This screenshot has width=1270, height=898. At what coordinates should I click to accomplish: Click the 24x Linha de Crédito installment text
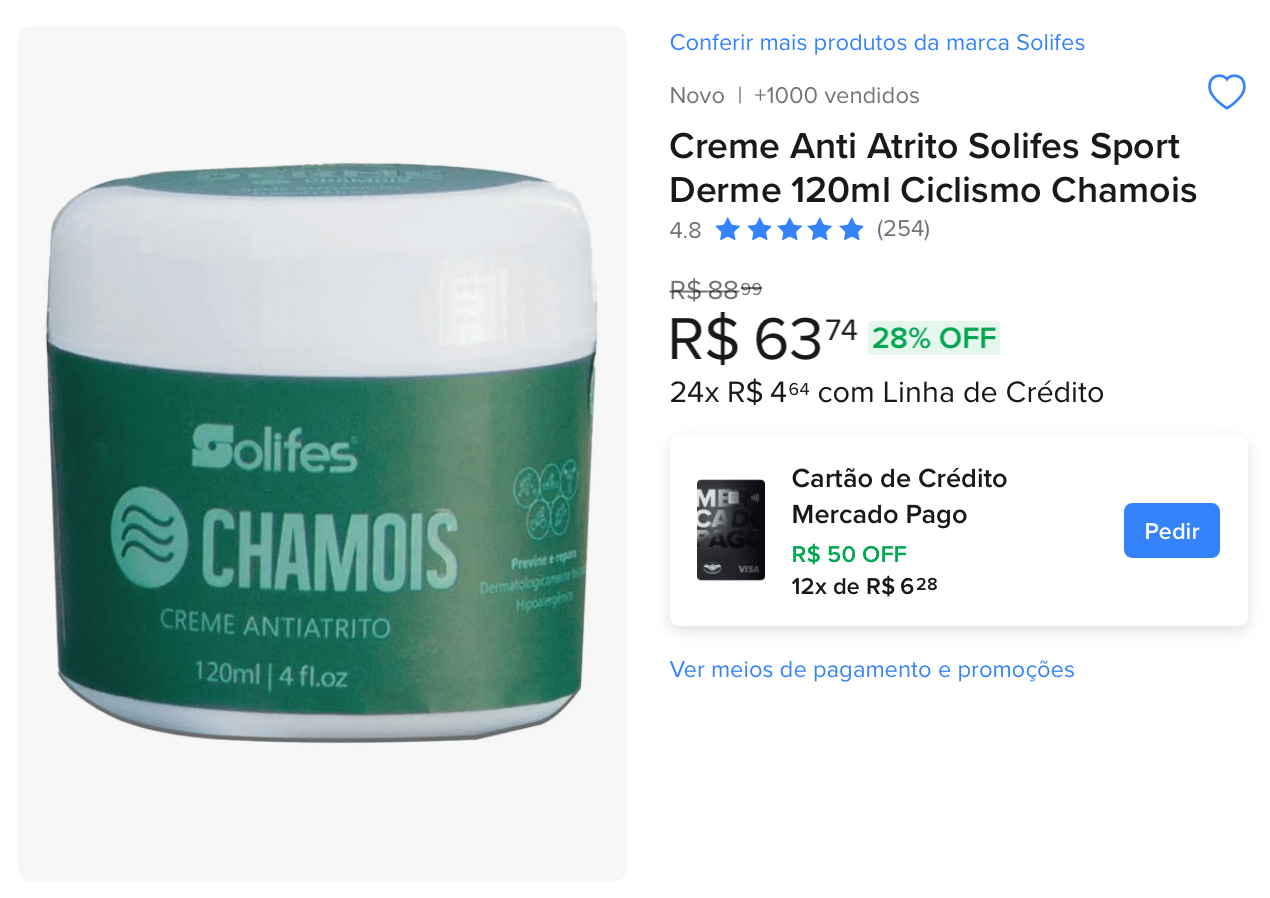click(887, 392)
